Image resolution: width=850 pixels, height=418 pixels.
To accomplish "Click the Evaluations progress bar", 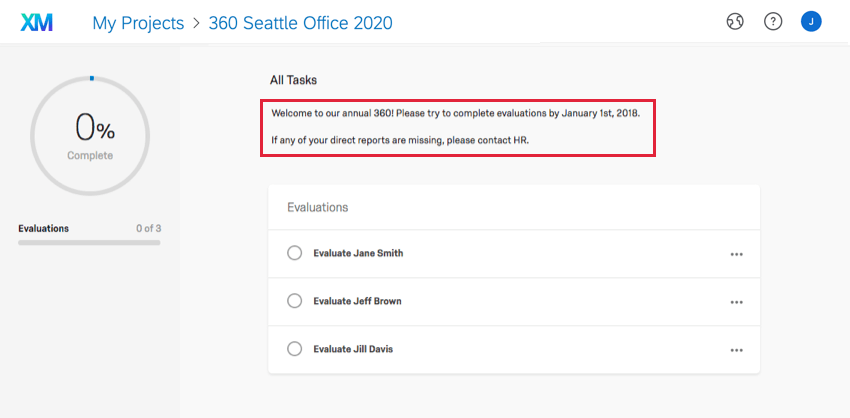I will [x=89, y=242].
